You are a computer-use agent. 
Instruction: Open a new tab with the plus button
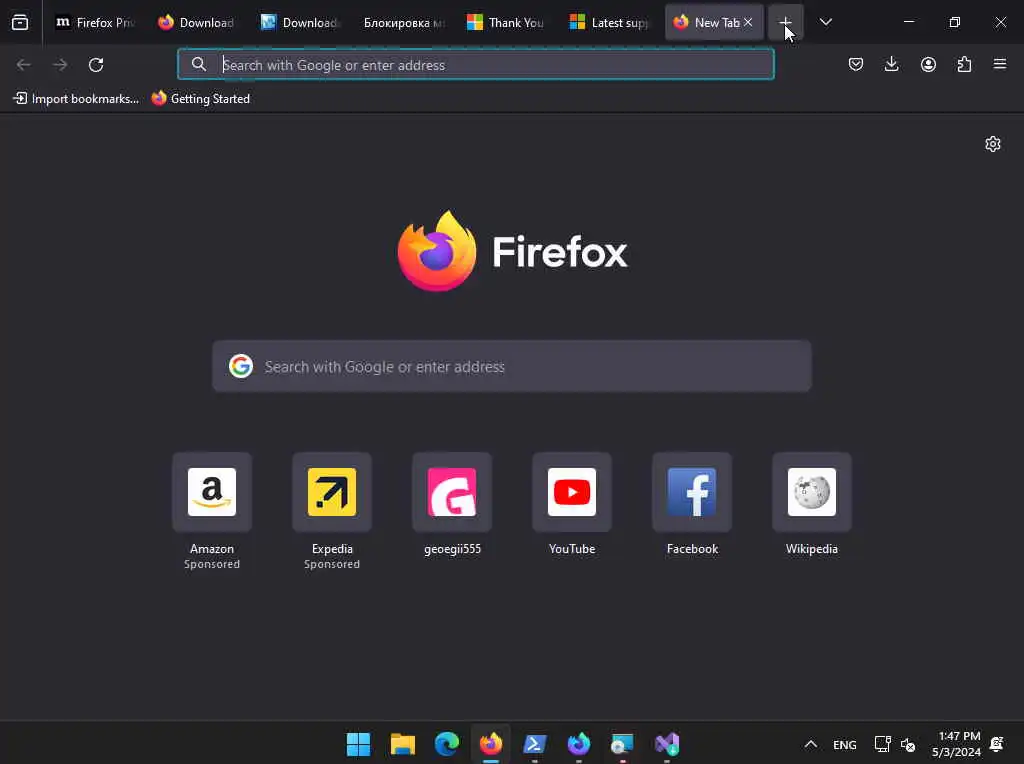786,22
